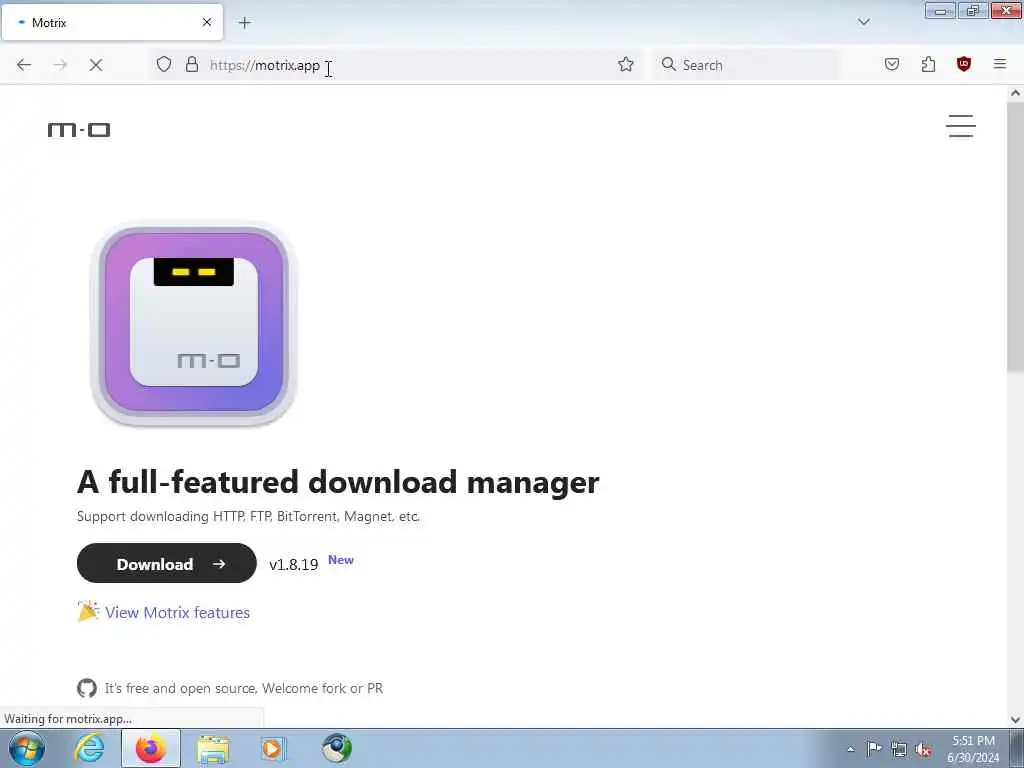Click the party popper emoji icon
The image size is (1024, 768).
(88, 612)
